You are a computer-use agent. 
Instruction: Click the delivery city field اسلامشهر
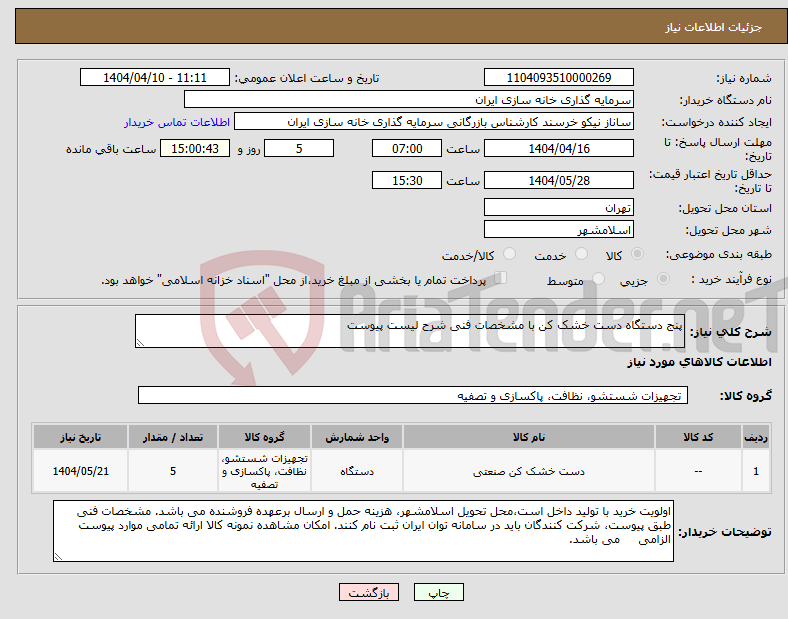[x=559, y=230]
